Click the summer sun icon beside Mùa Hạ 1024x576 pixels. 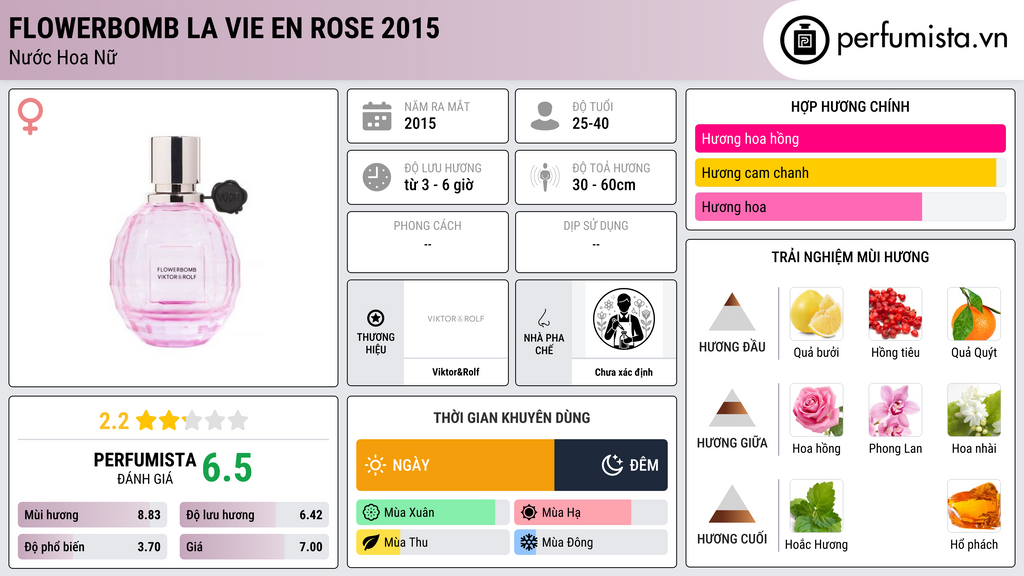(x=529, y=513)
